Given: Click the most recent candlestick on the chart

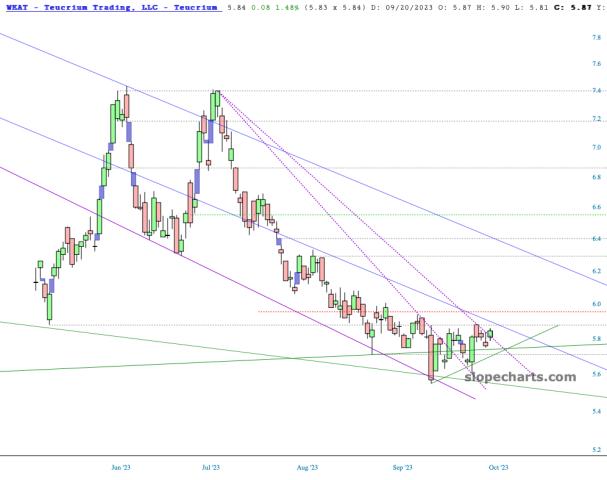Looking at the screenshot, I should click(x=490, y=333).
